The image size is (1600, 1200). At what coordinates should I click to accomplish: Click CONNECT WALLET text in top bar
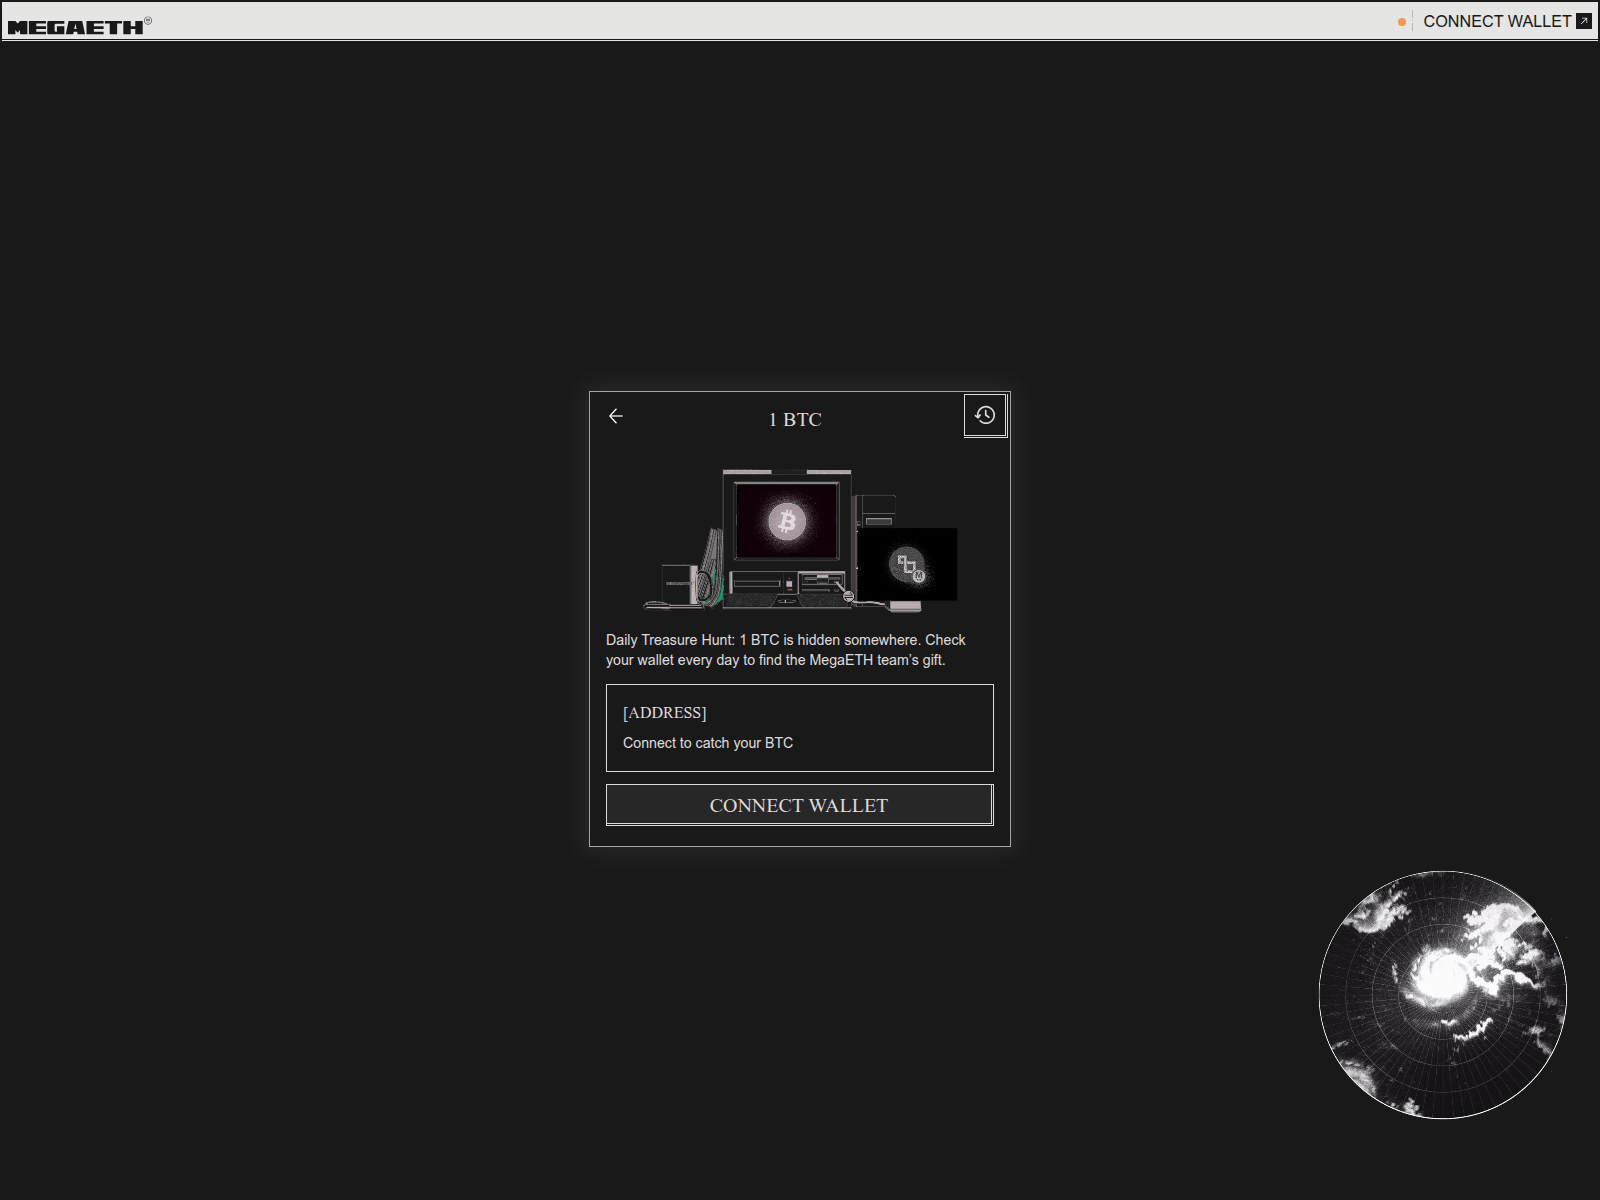click(1496, 21)
